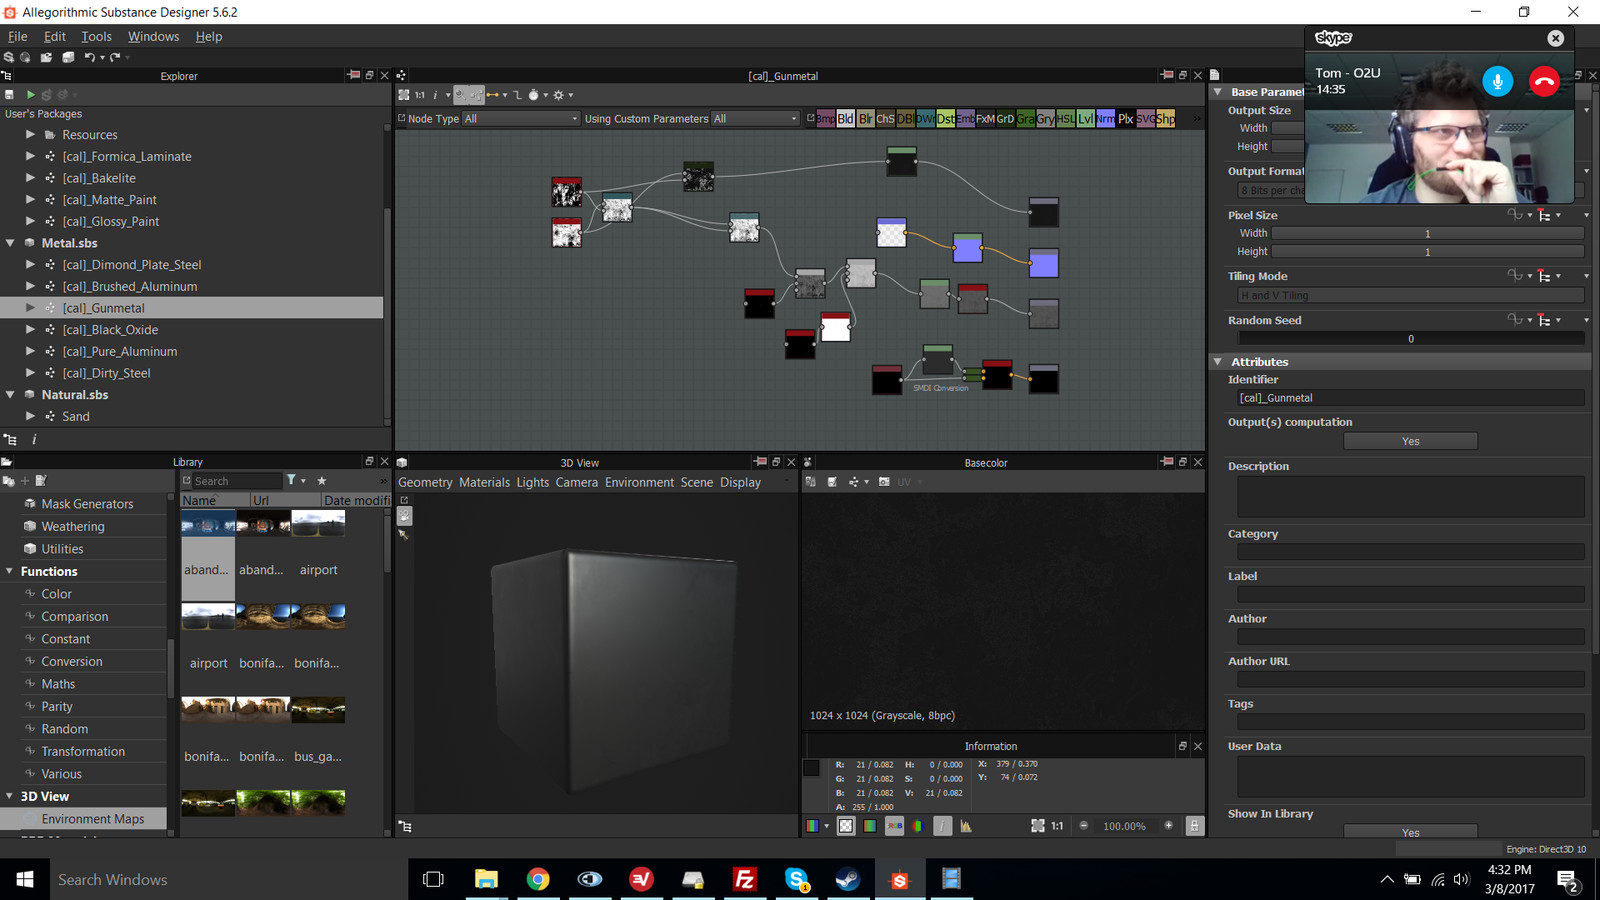Click the new Substance icon in main toolbar

[8, 57]
